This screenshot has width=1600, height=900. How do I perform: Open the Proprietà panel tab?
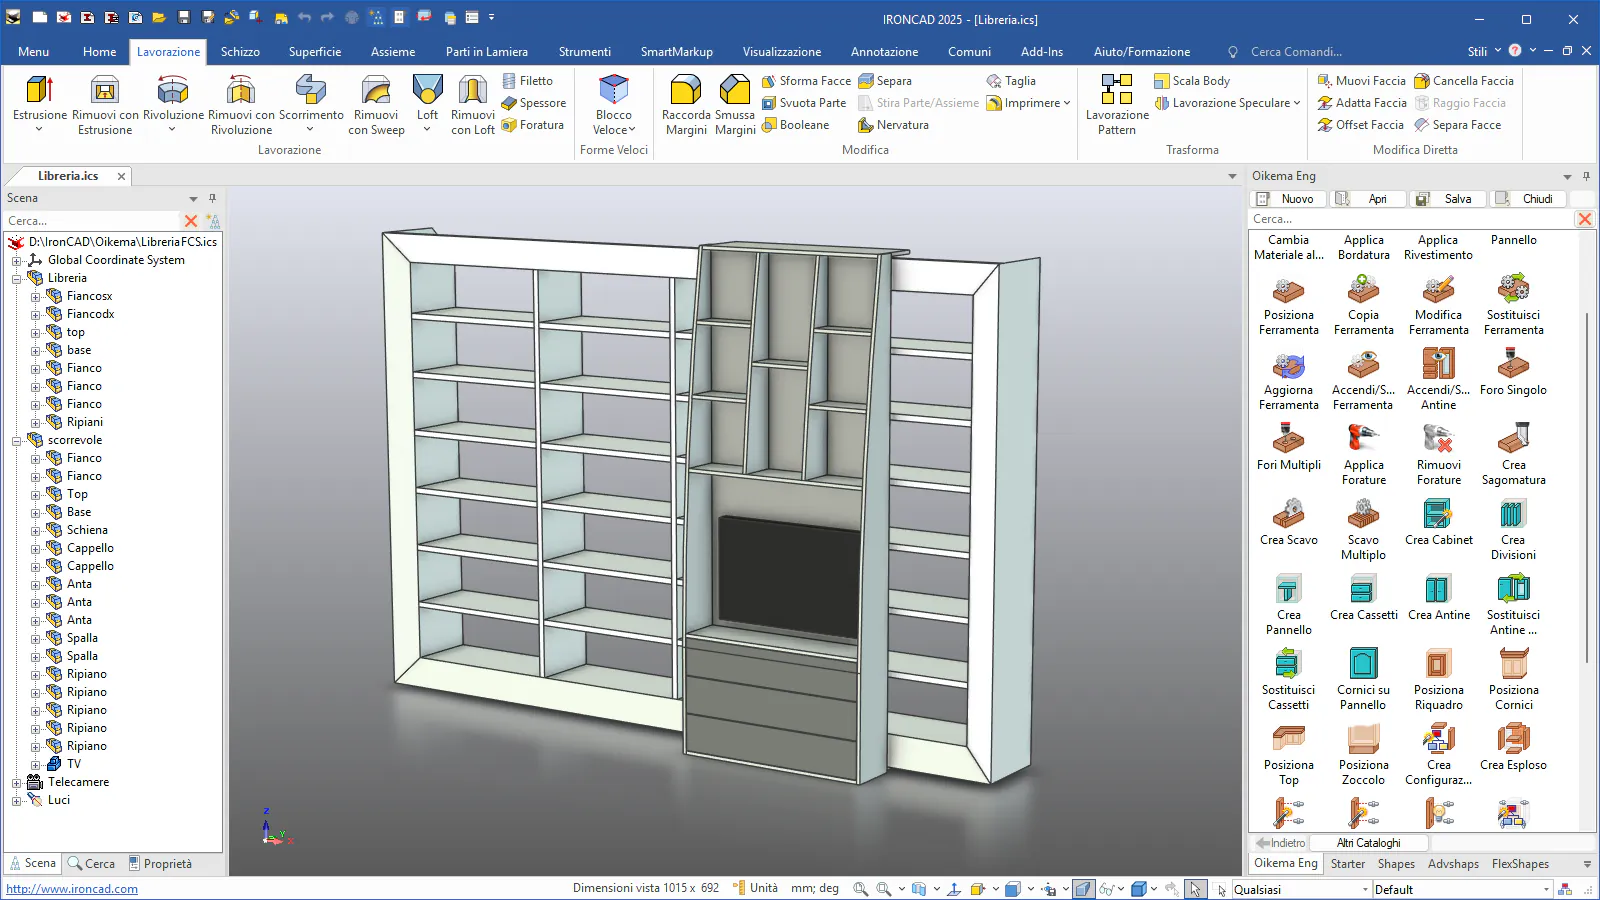[158, 864]
